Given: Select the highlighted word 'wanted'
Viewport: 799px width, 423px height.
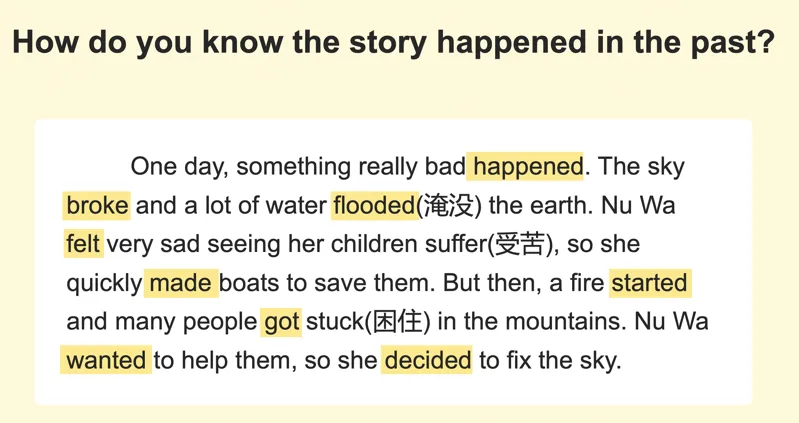Looking at the screenshot, I should tap(106, 360).
